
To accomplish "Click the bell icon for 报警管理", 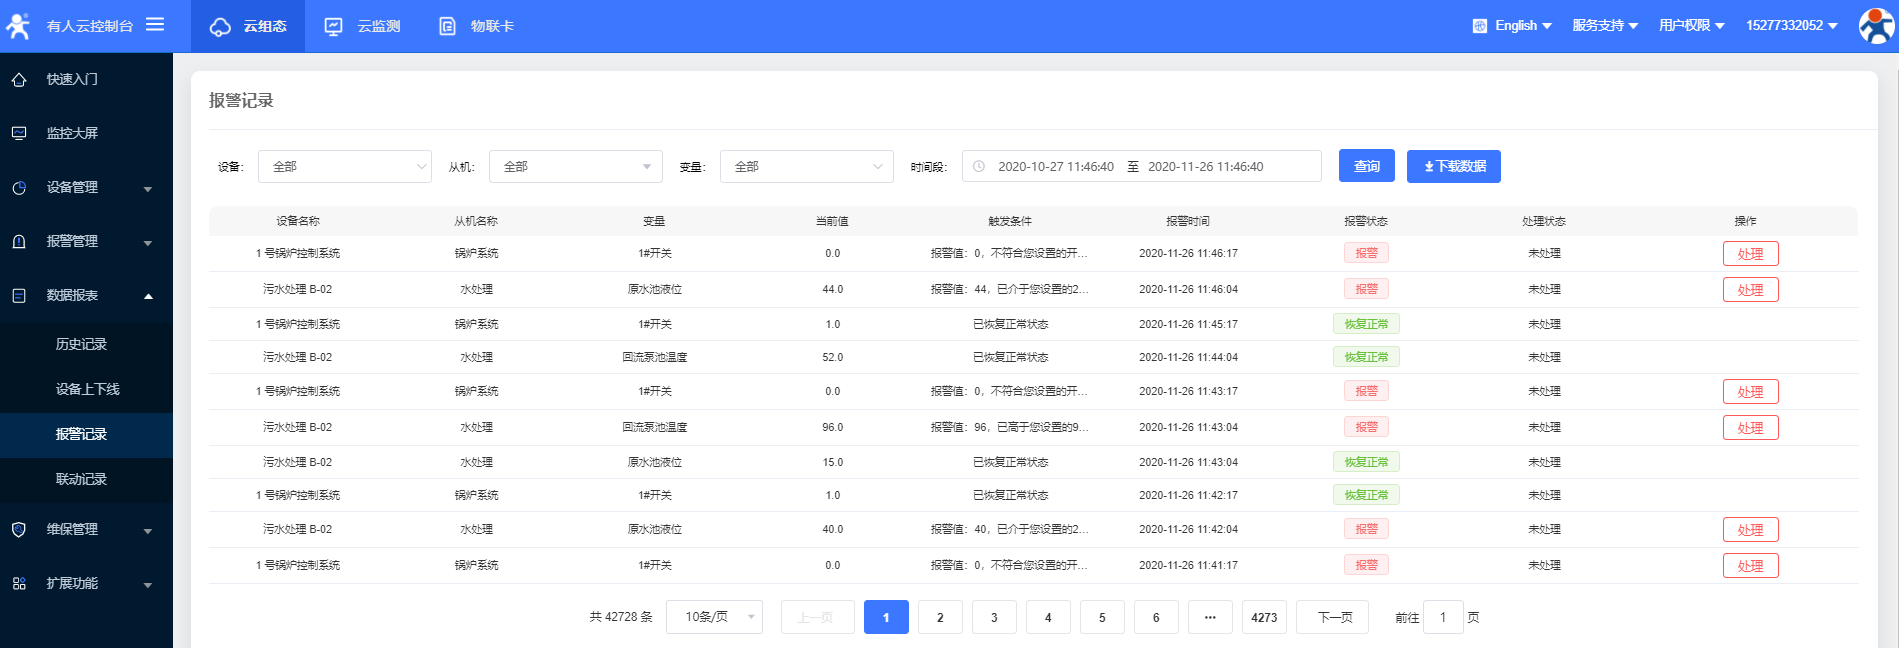I will [x=19, y=242].
